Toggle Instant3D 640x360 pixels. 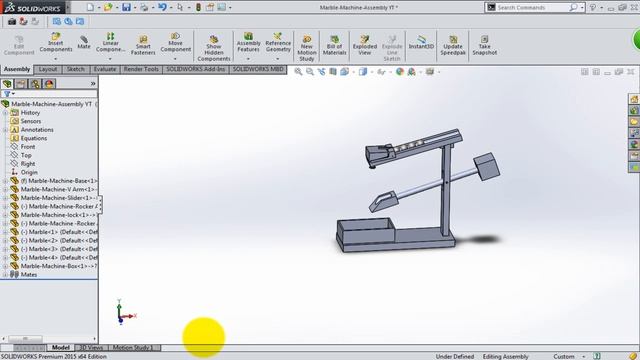[421, 42]
